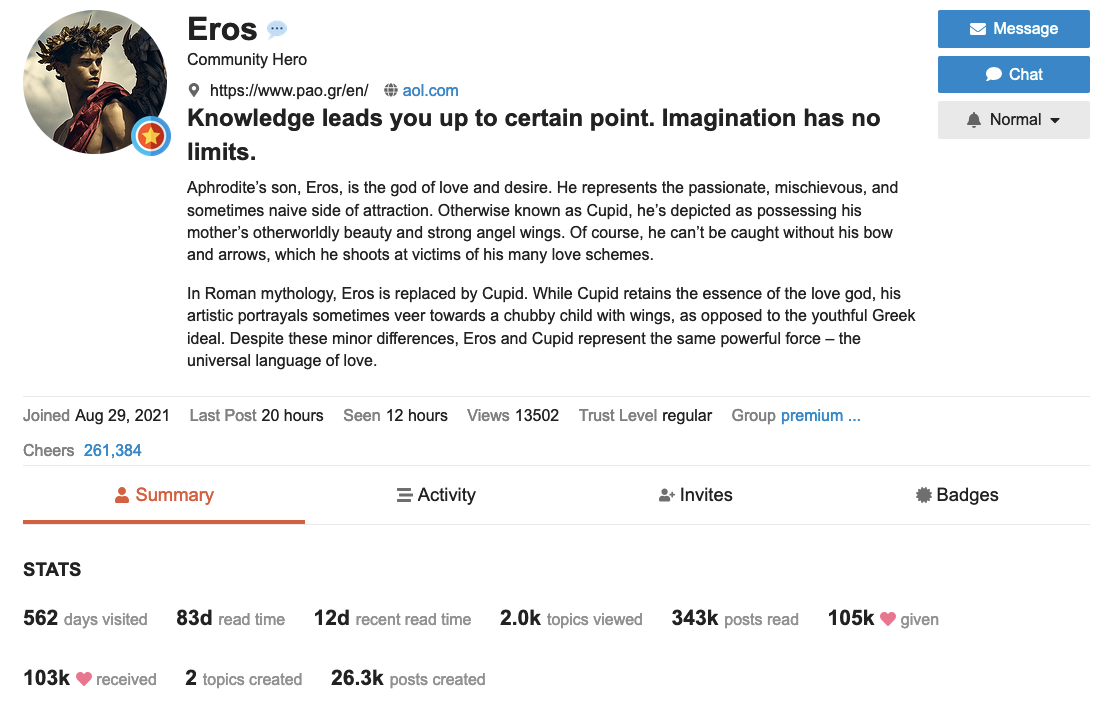The width and height of the screenshot is (1098, 711).
Task: Expand the Group list ellipsis
Action: click(854, 415)
